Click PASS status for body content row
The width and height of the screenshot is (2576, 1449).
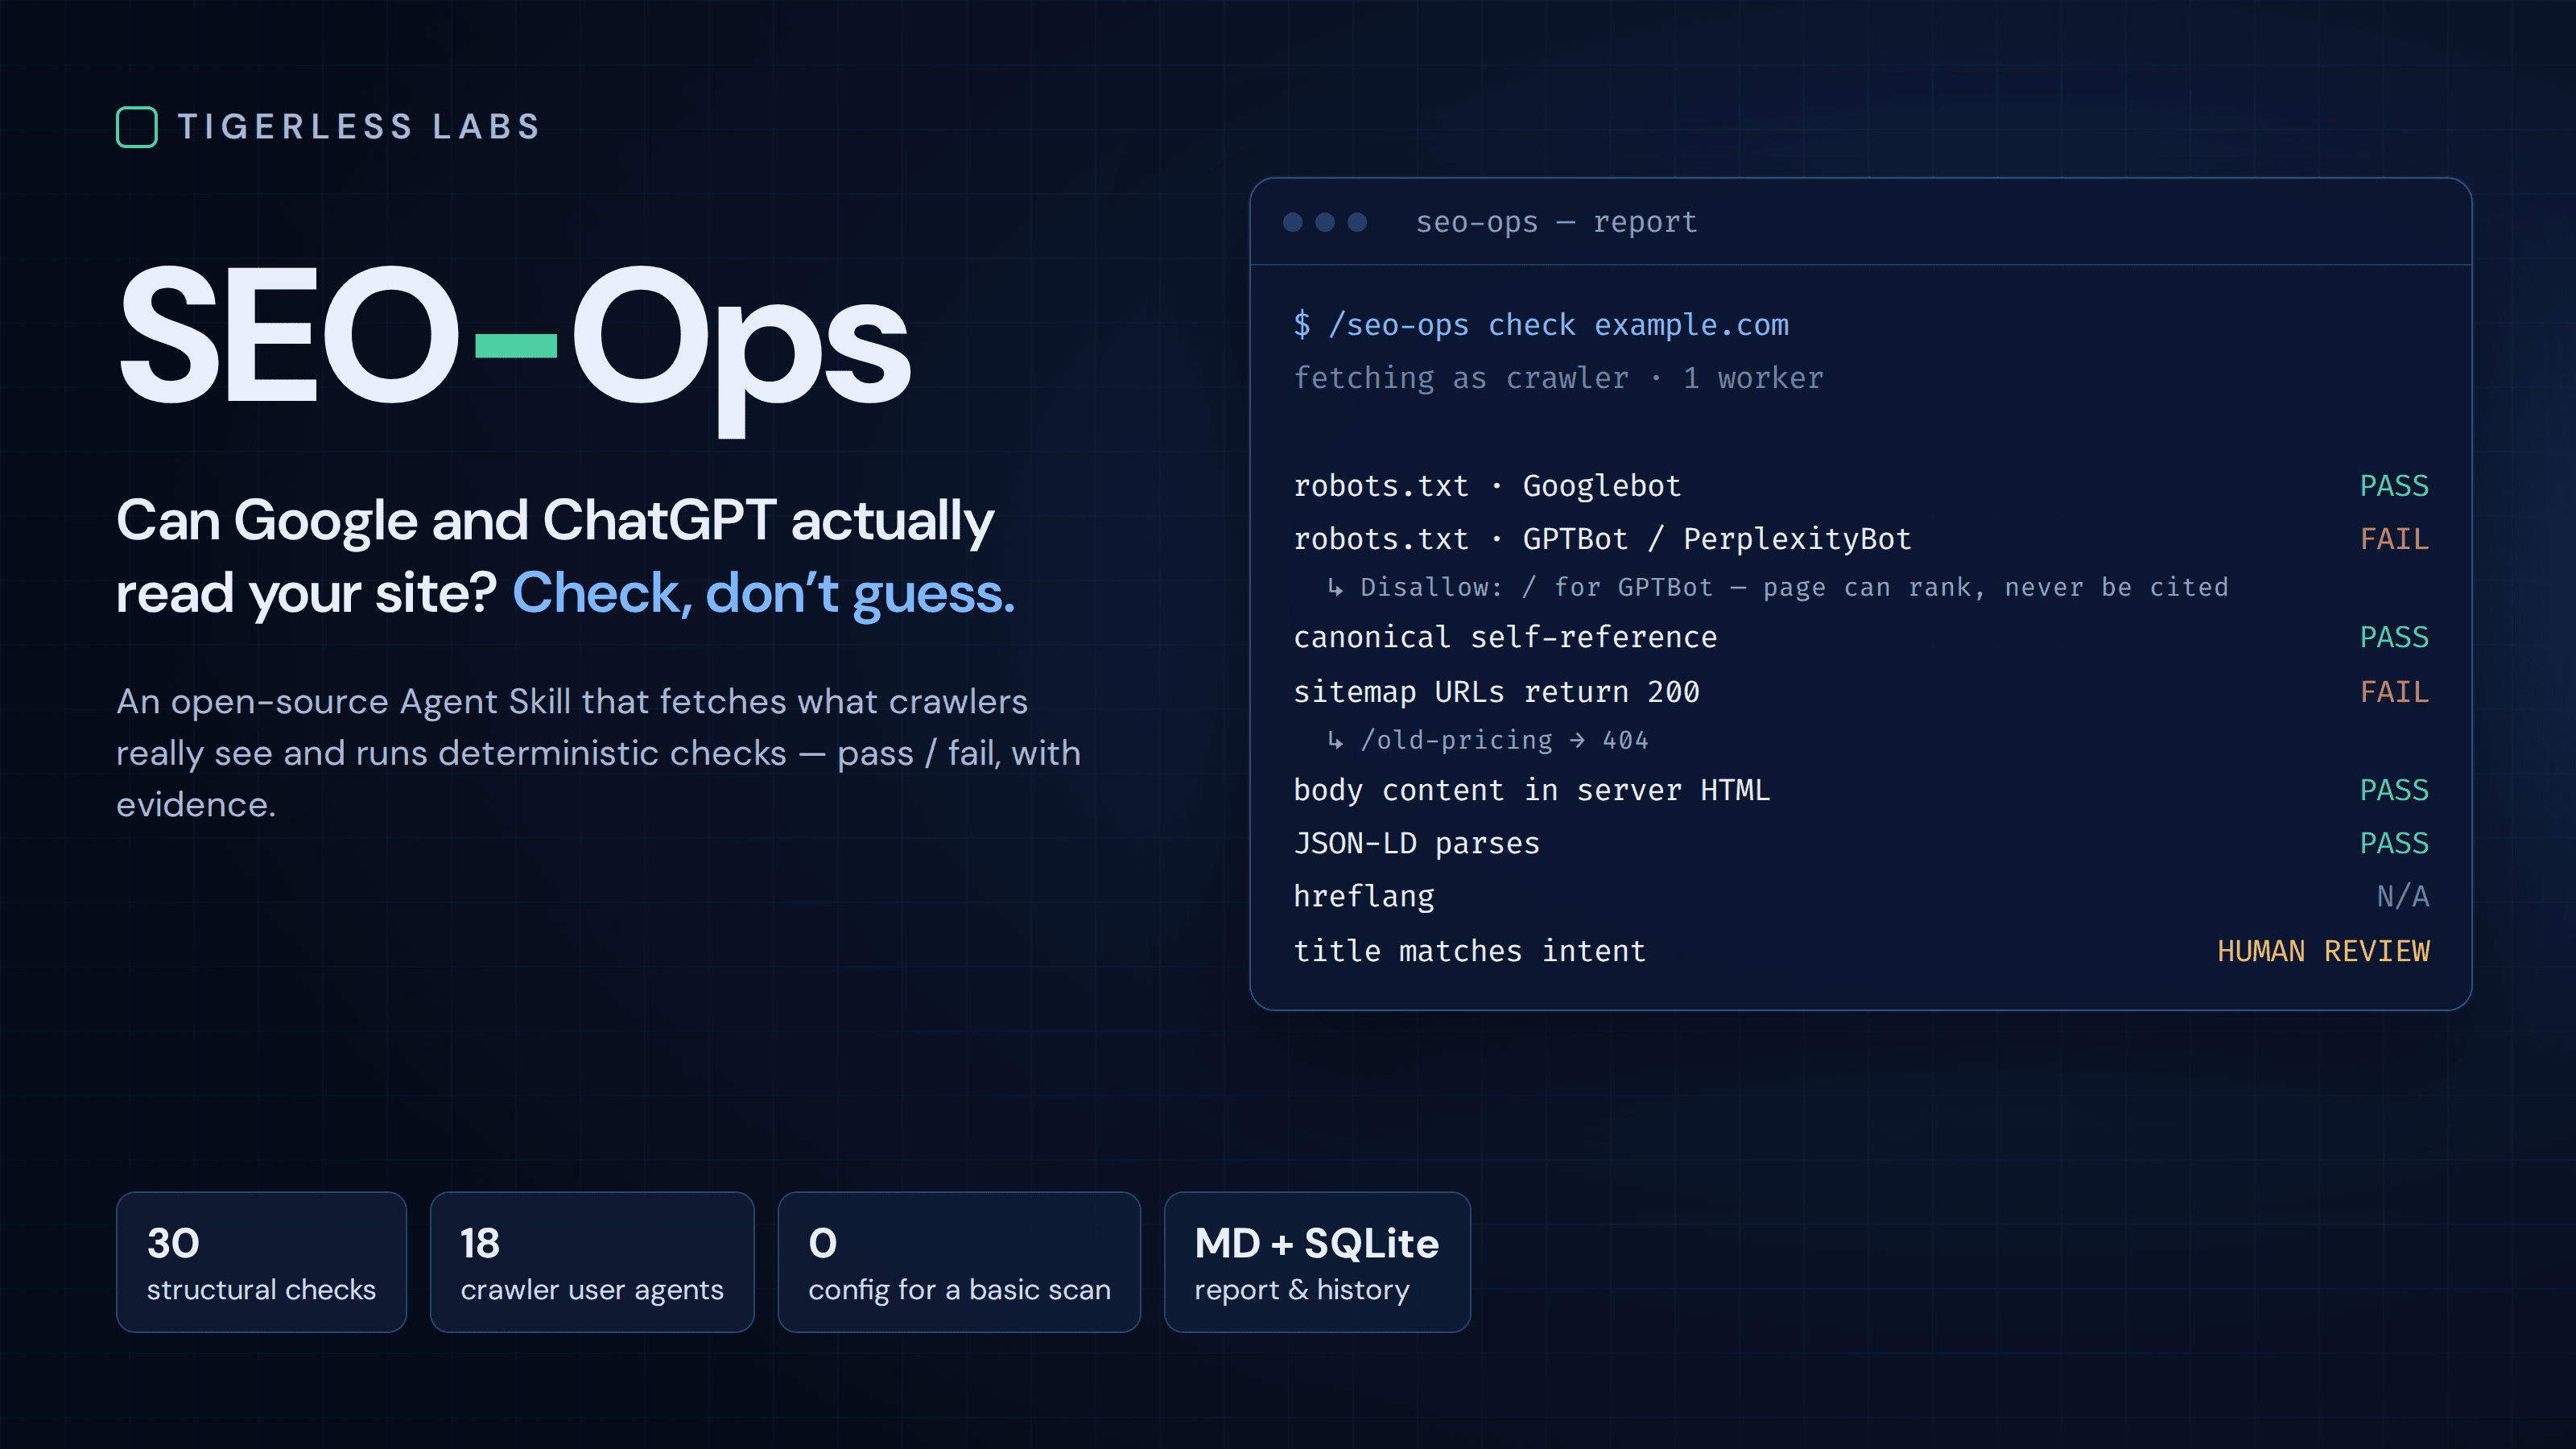click(2394, 790)
